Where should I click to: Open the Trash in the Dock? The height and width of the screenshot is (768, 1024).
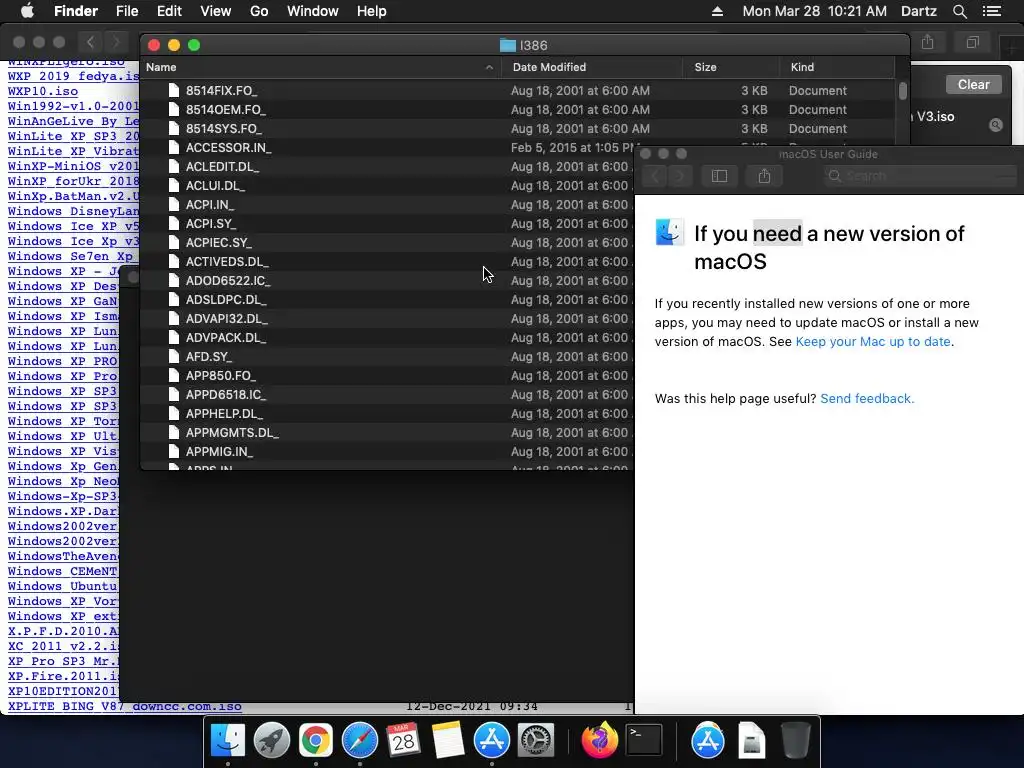pos(795,741)
